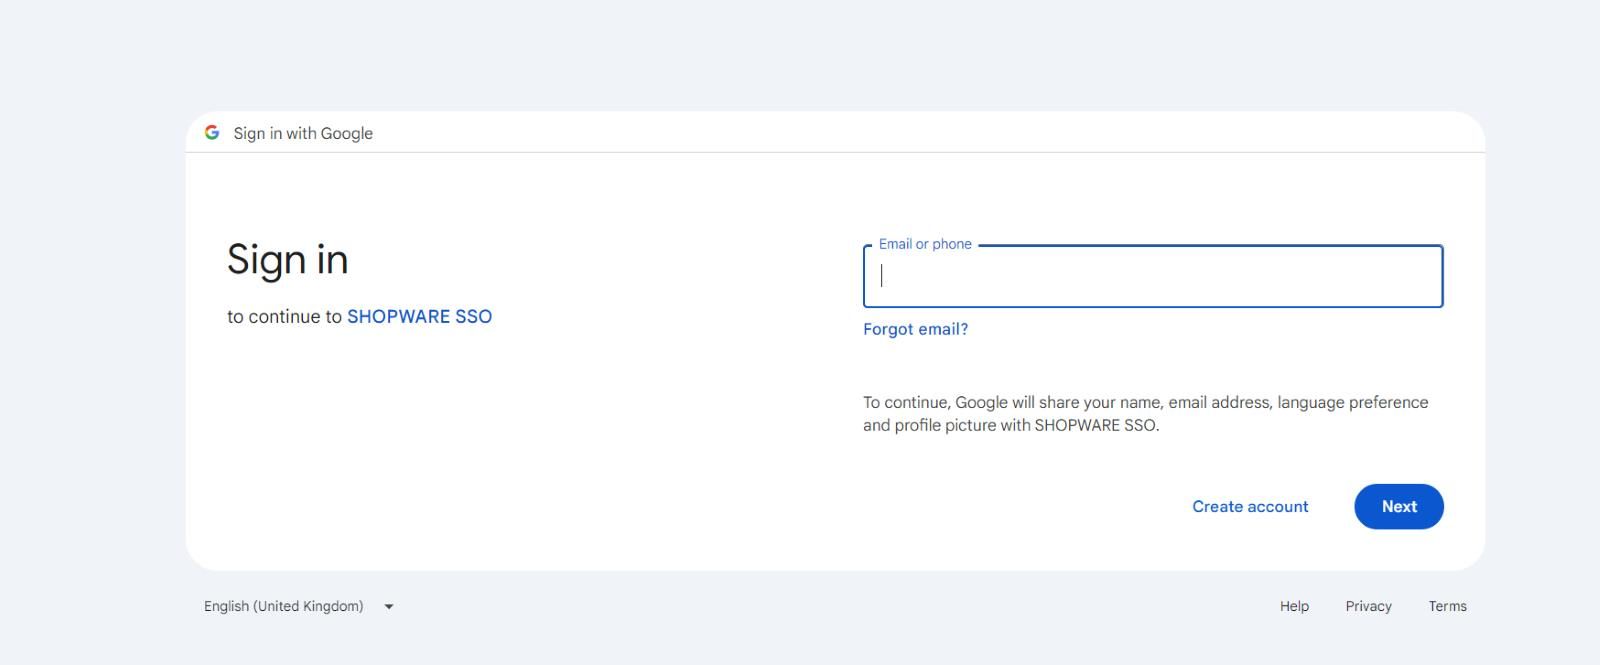Open the Privacy link in footer
Image resolution: width=1600 pixels, height=665 pixels.
pyautogui.click(x=1368, y=606)
